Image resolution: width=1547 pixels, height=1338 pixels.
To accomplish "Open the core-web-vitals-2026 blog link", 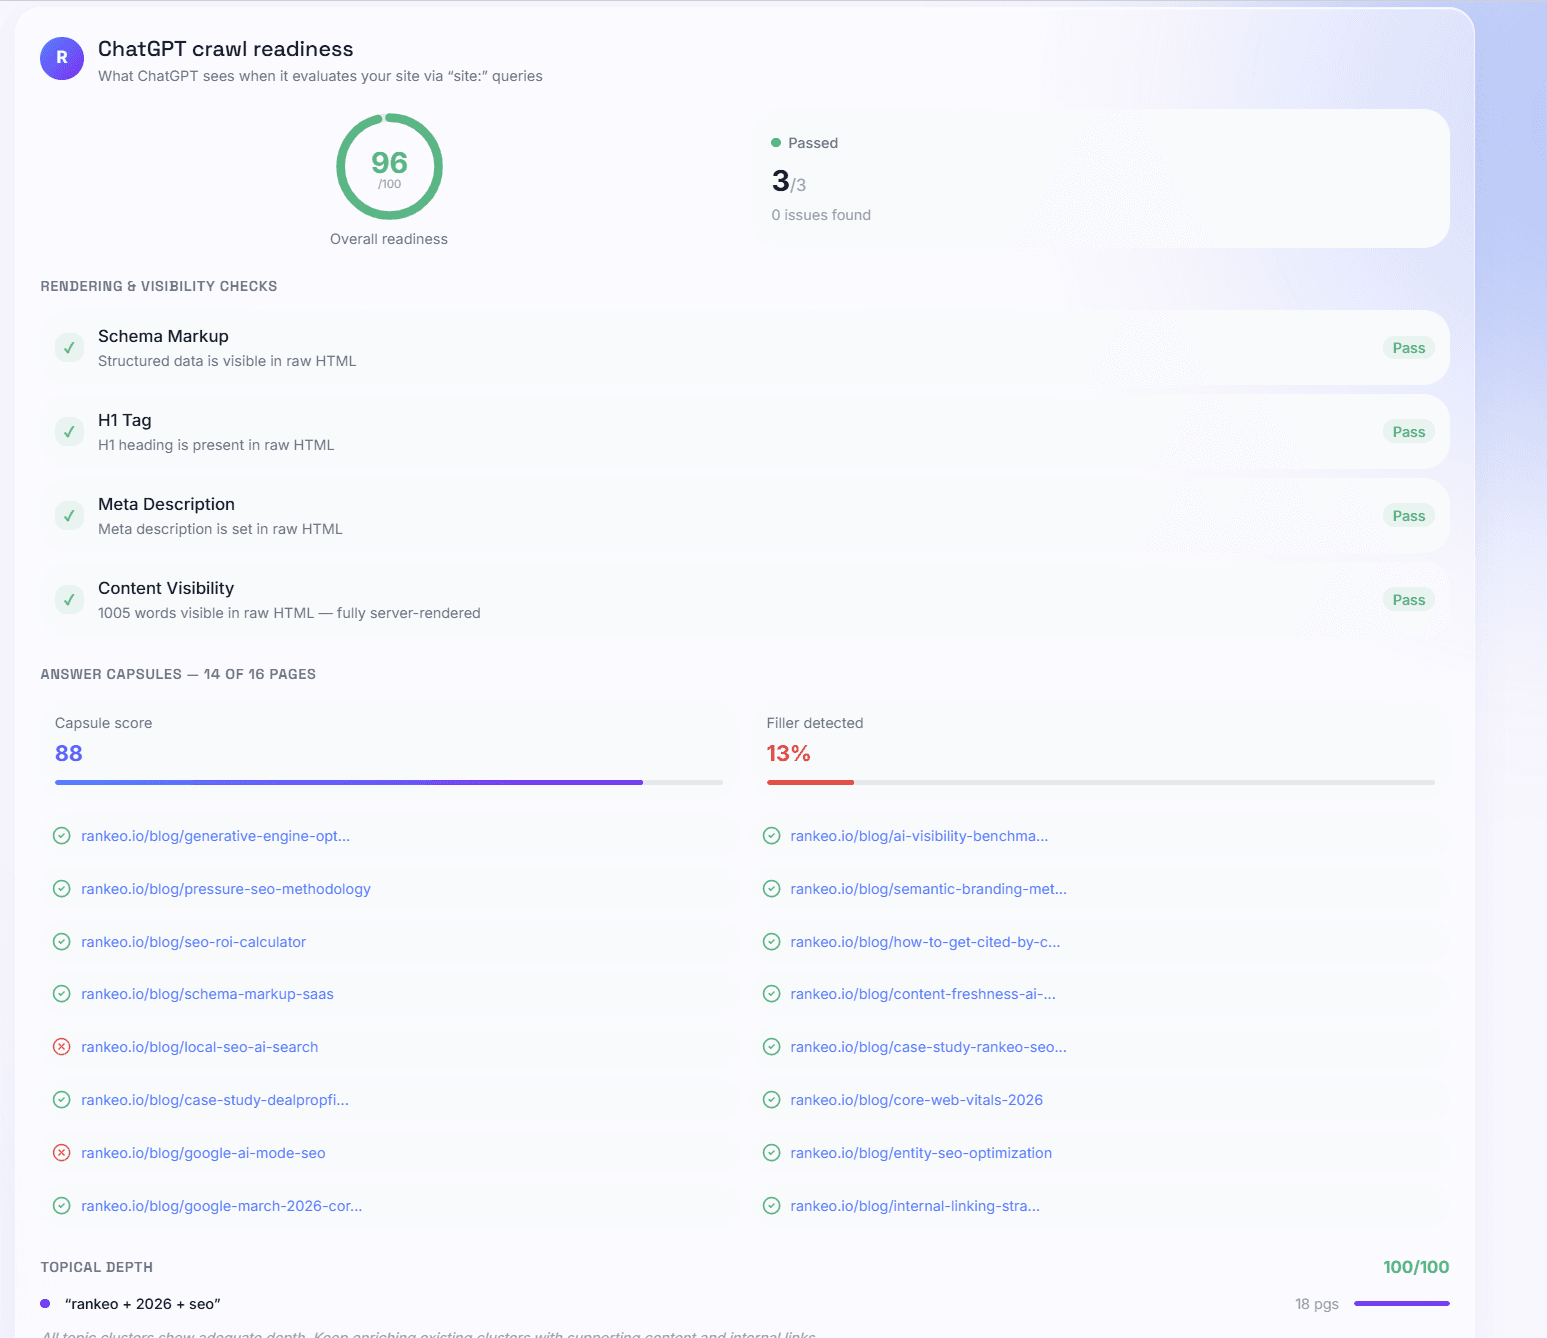I will coord(916,1100).
